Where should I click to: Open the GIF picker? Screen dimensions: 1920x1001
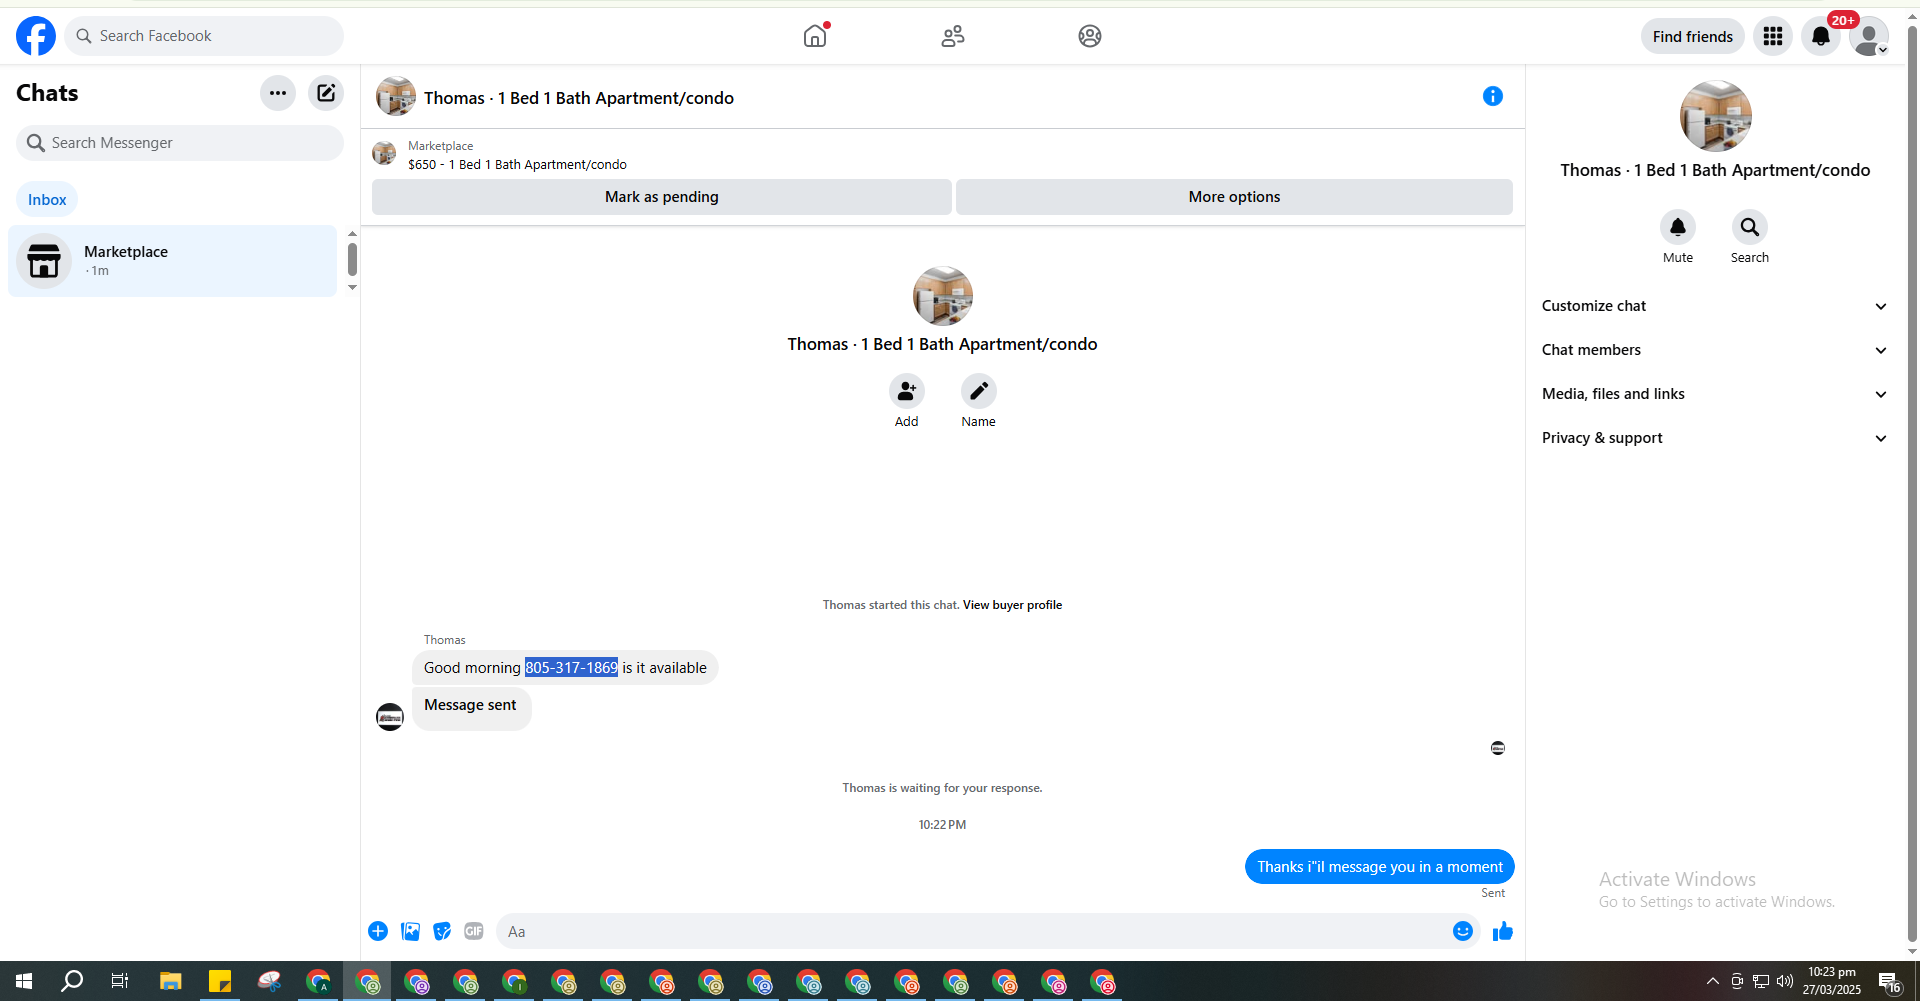point(474,931)
